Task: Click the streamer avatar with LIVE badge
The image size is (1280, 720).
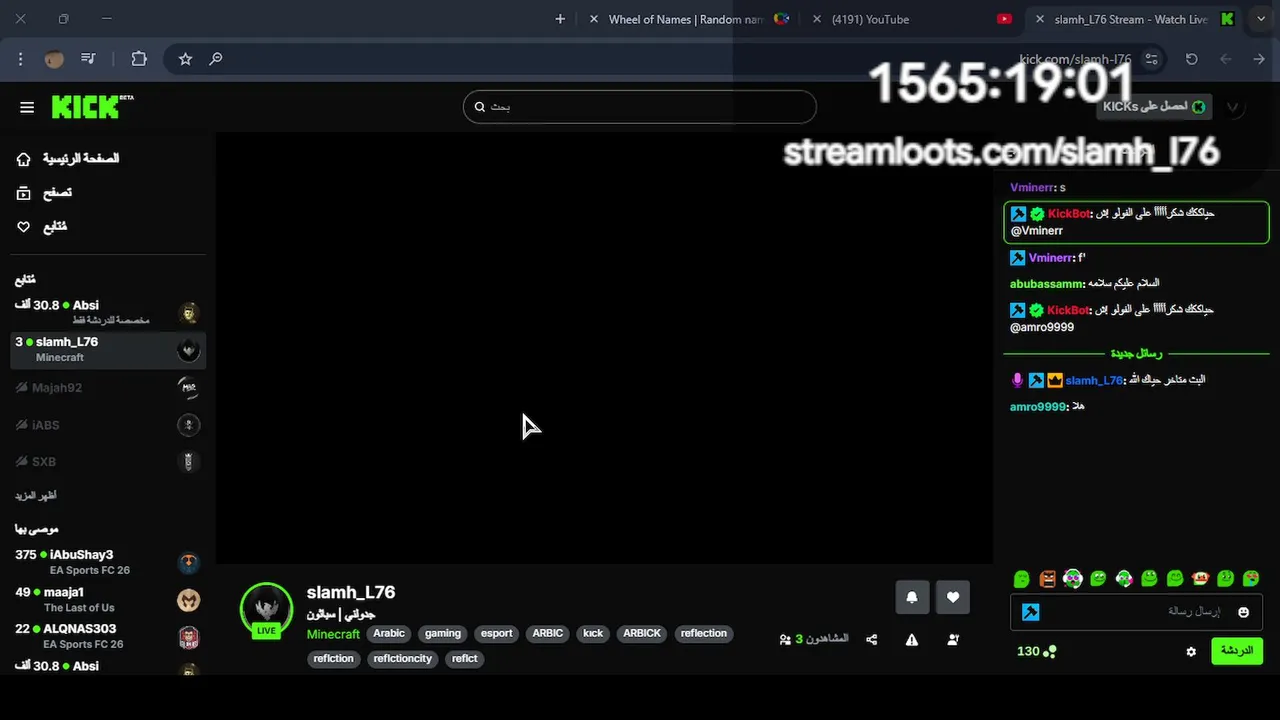Action: [x=266, y=609]
